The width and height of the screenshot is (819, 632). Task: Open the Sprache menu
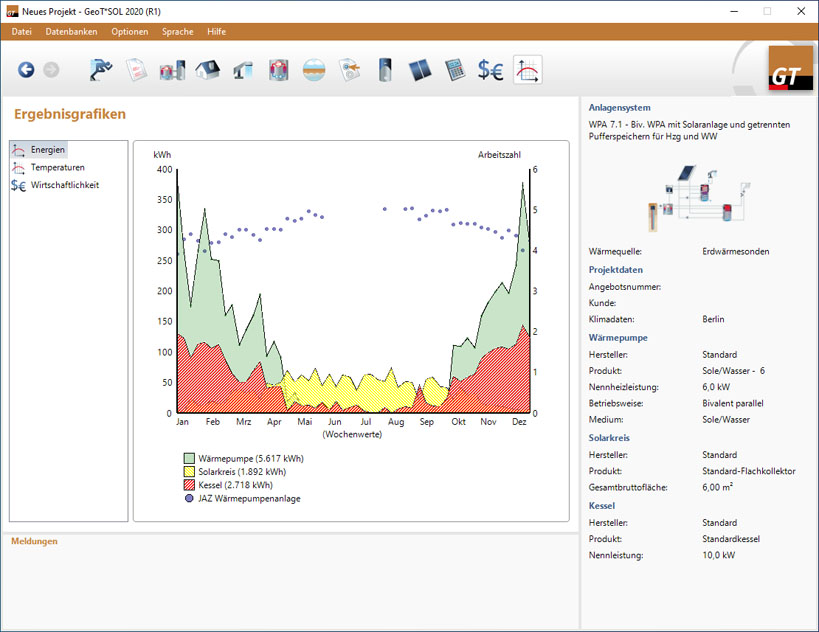pyautogui.click(x=177, y=31)
